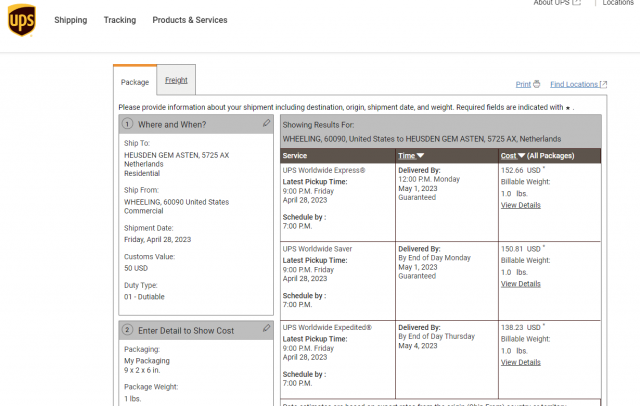Click the 138.23 USD cost value
640x406 pixels.
[x=521, y=327]
